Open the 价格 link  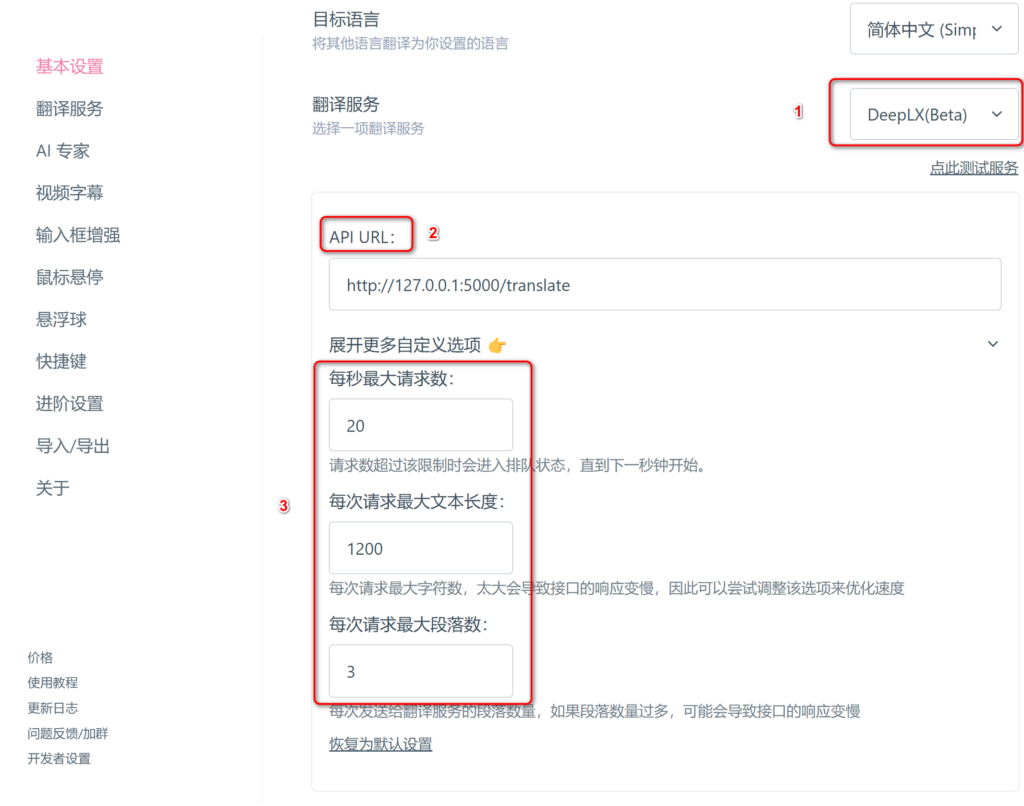point(40,658)
